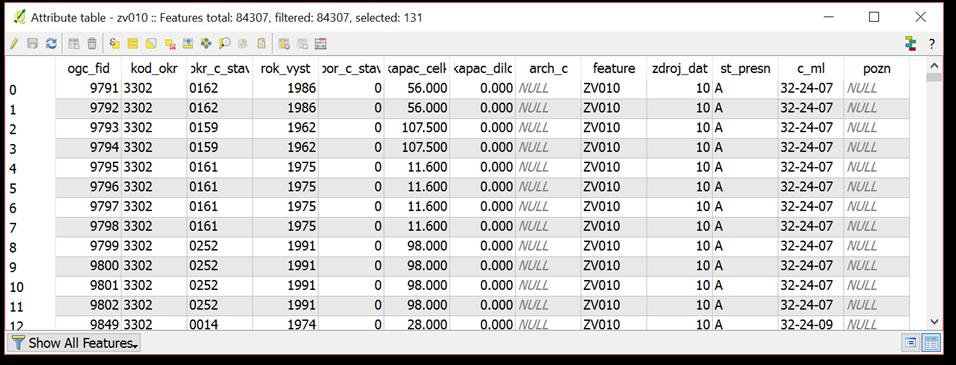Viewport: 956px width, 365px height.
Task: Pan map to selected rows icon
Action: coord(206,43)
